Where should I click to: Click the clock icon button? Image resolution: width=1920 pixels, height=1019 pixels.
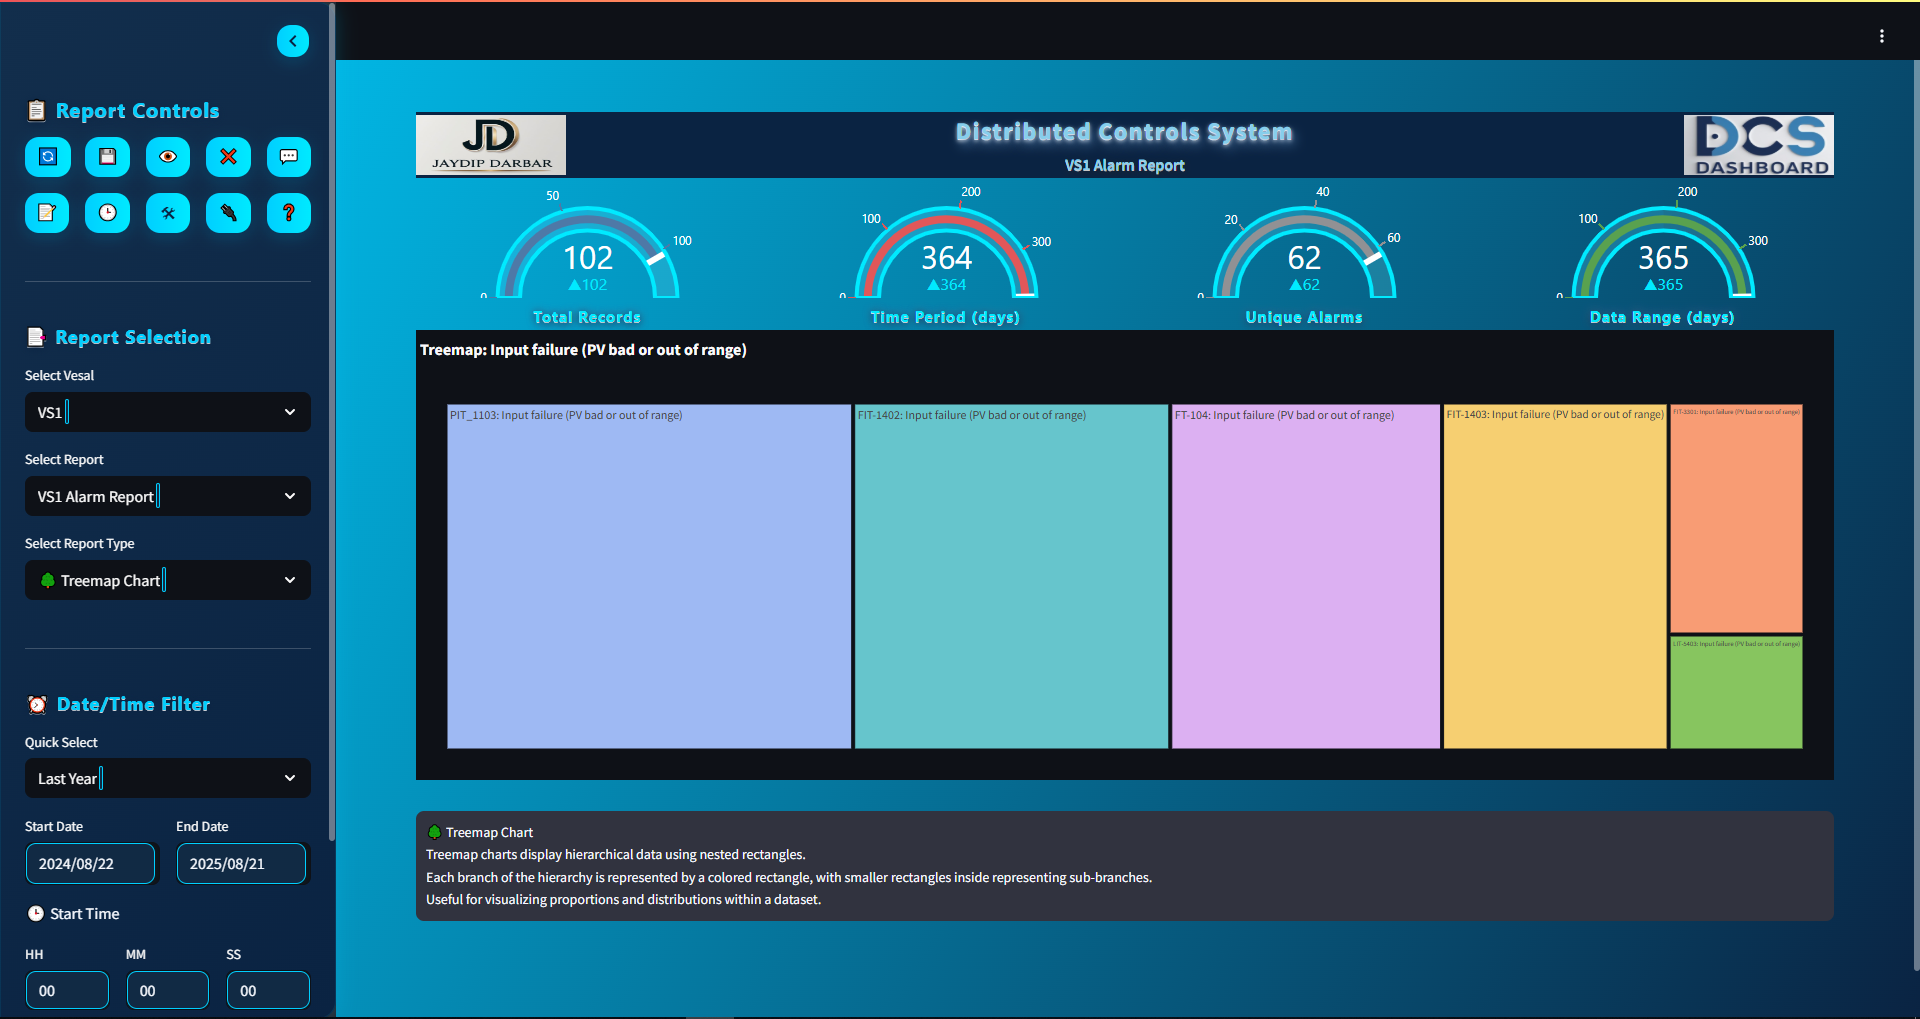[108, 213]
